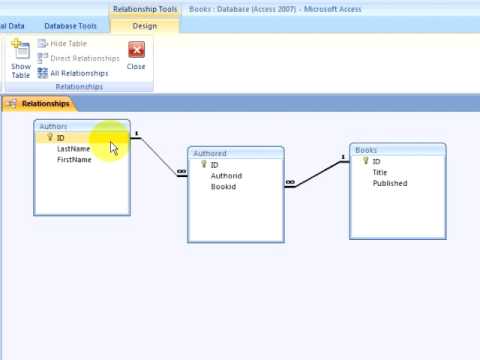Open the partially visible External Data tab
Image resolution: width=480 pixels, height=360 pixels.
point(12,26)
